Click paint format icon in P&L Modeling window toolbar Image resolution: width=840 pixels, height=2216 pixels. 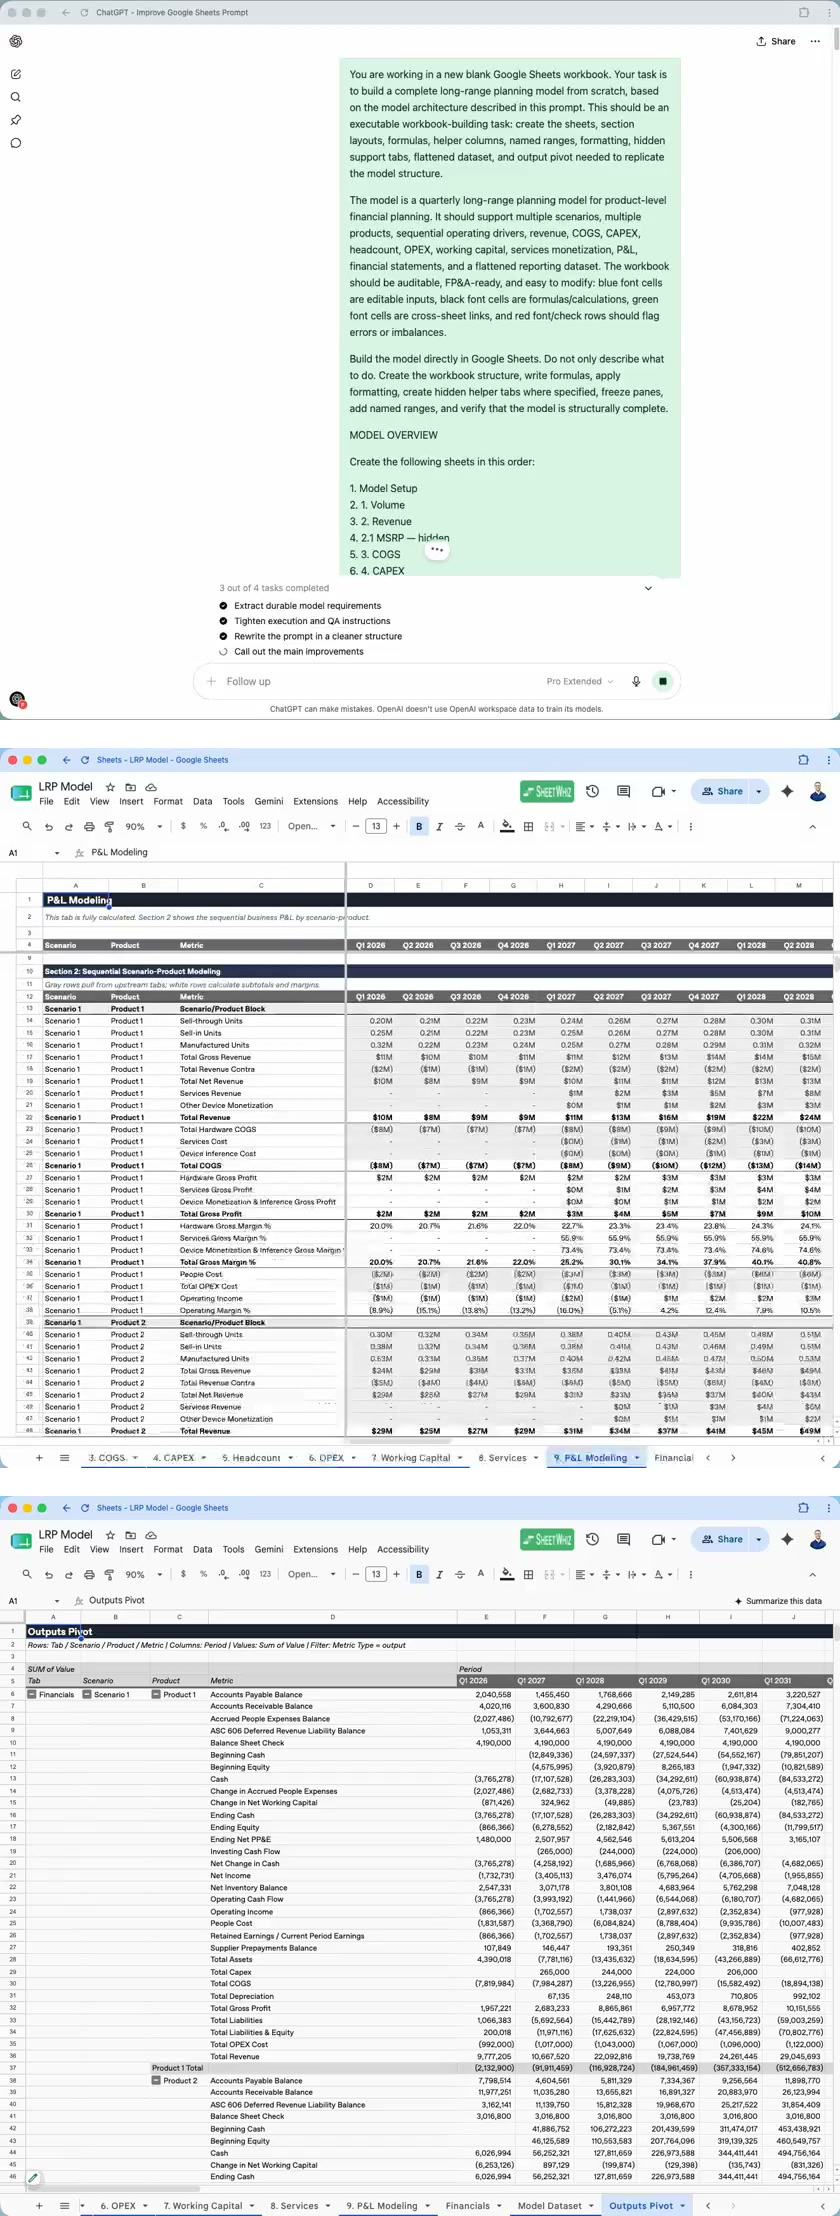coord(109,826)
